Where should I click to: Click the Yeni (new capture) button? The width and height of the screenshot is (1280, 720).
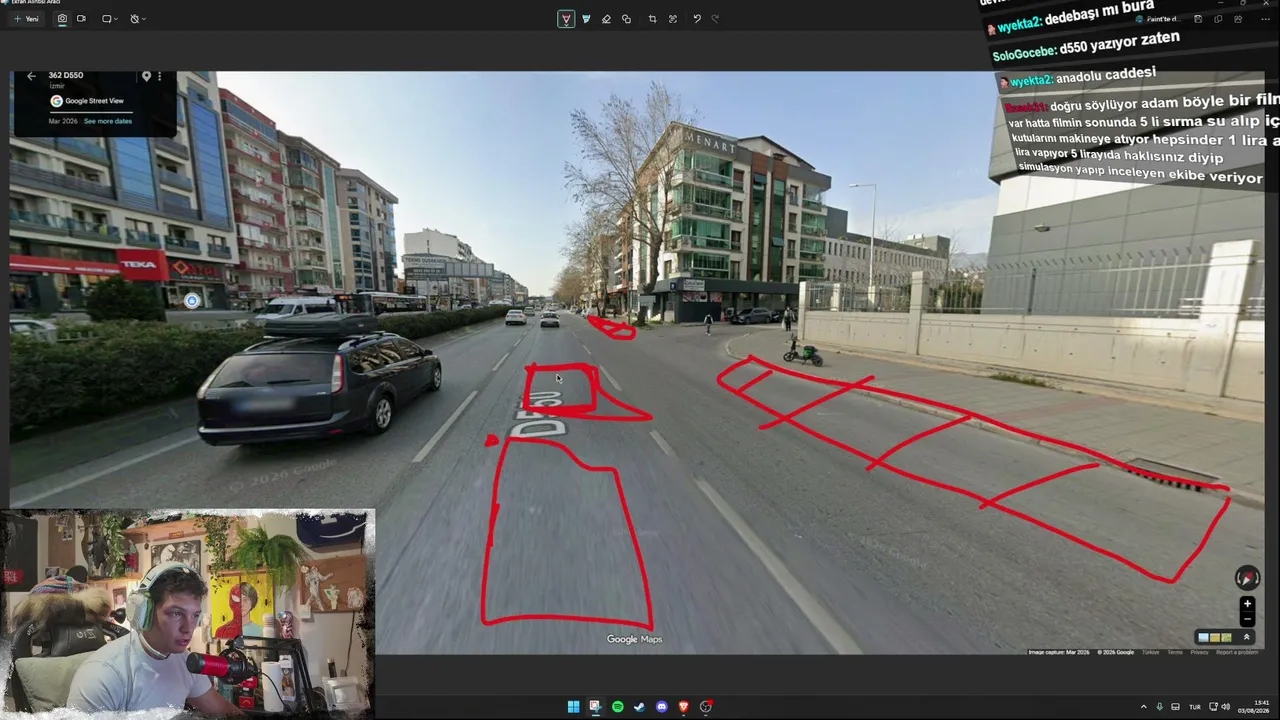pyautogui.click(x=26, y=19)
